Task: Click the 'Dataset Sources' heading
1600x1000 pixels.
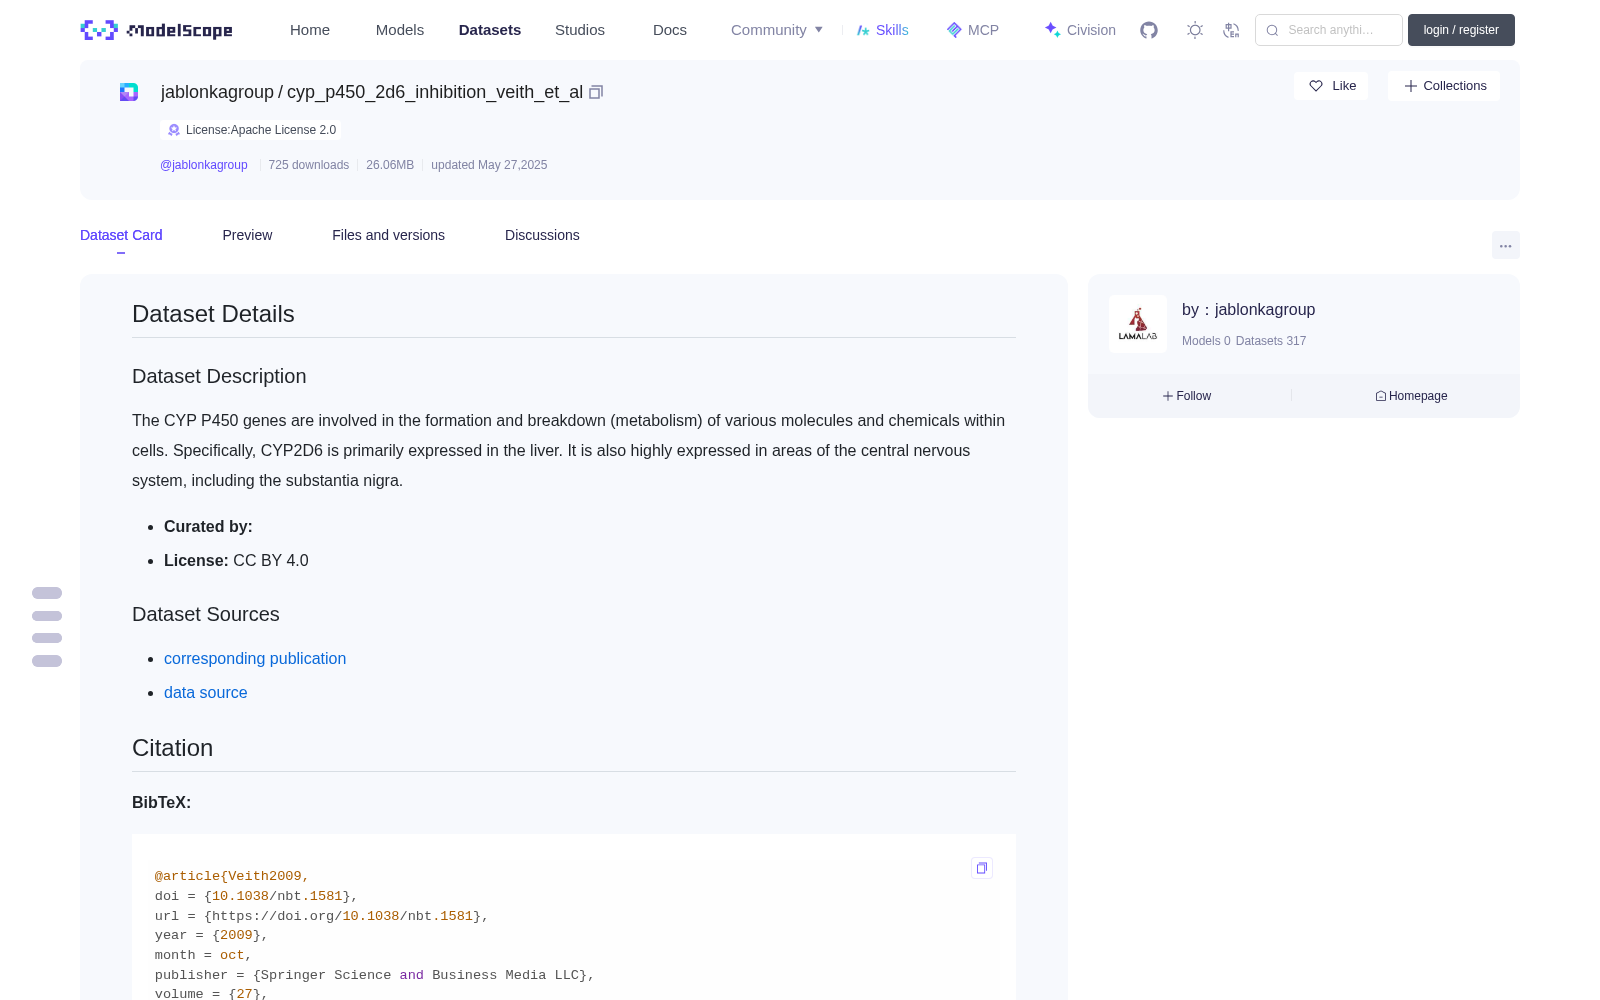Action: point(206,614)
